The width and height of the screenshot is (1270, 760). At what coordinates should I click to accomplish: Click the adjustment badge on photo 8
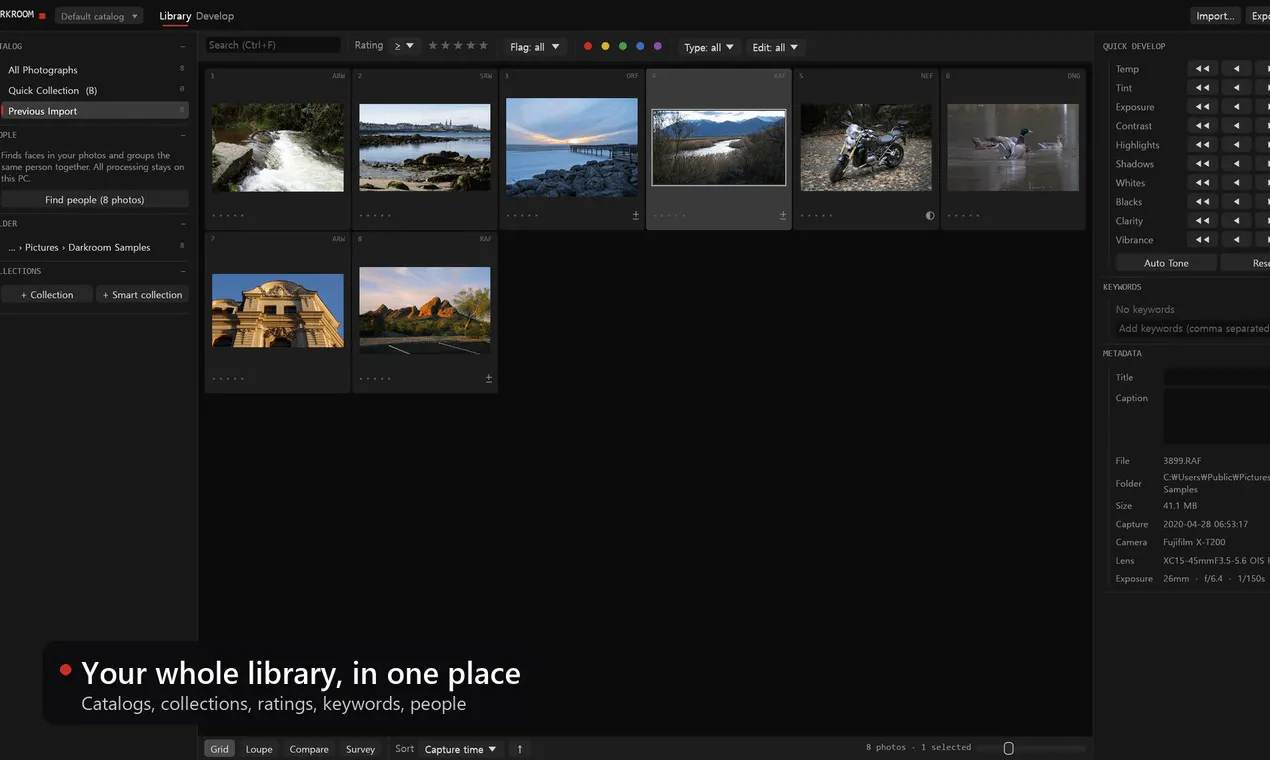489,379
